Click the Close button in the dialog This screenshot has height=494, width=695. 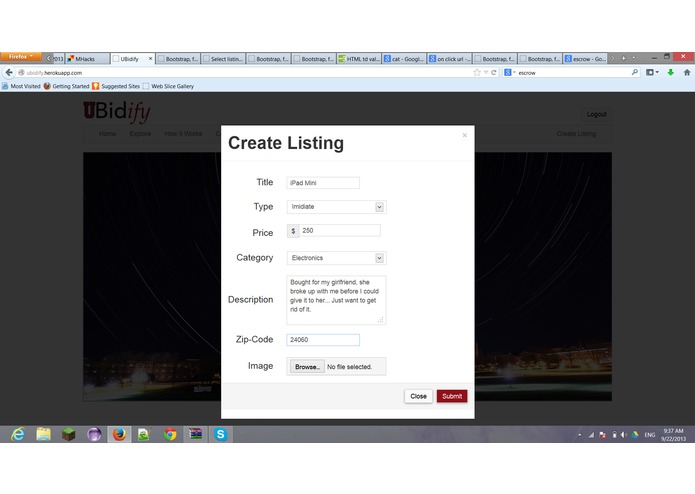point(418,396)
